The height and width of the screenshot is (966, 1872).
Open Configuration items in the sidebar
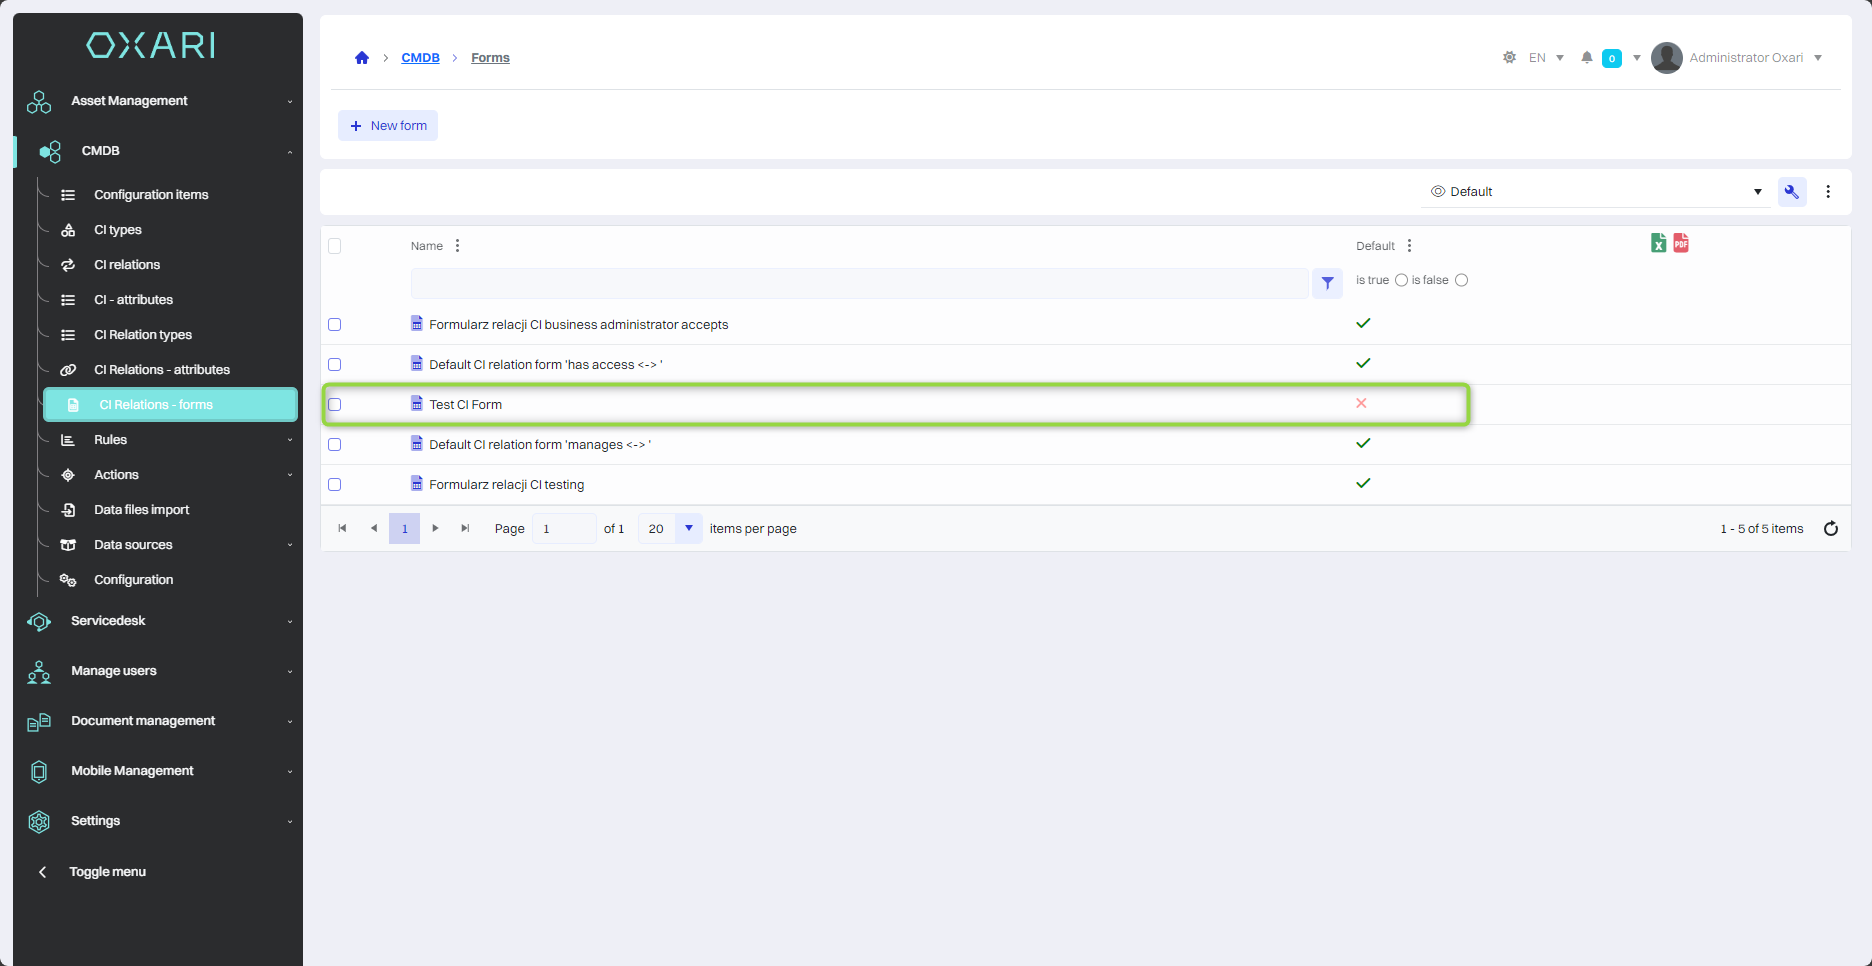tap(151, 195)
